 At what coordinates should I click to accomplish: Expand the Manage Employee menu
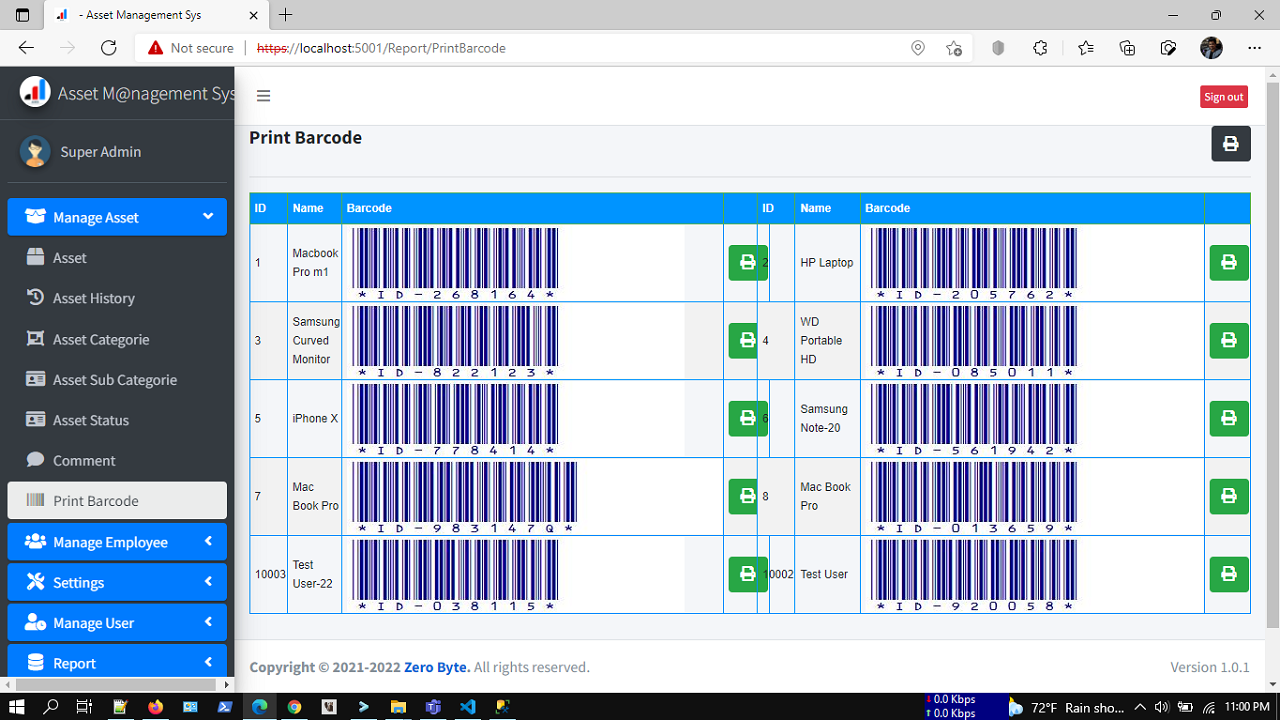(117, 542)
